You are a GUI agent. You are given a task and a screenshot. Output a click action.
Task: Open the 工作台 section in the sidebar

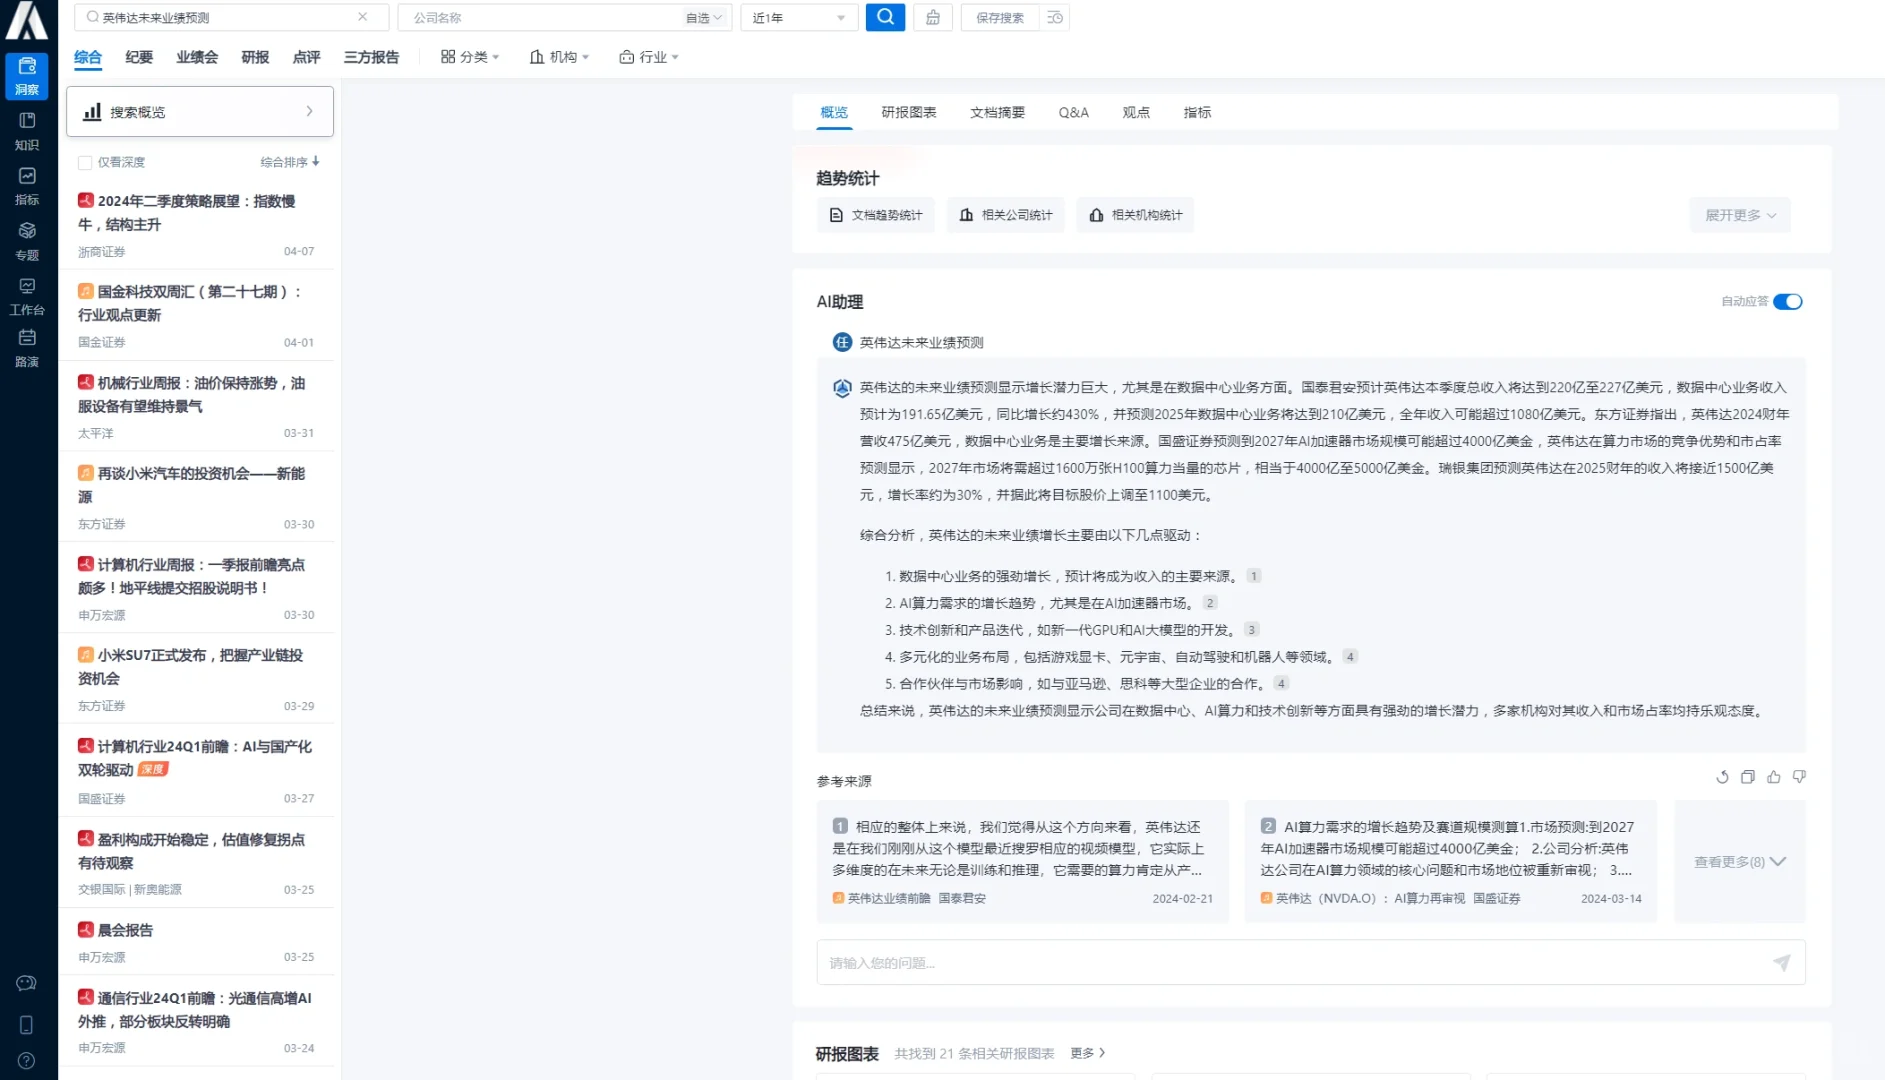coord(27,296)
